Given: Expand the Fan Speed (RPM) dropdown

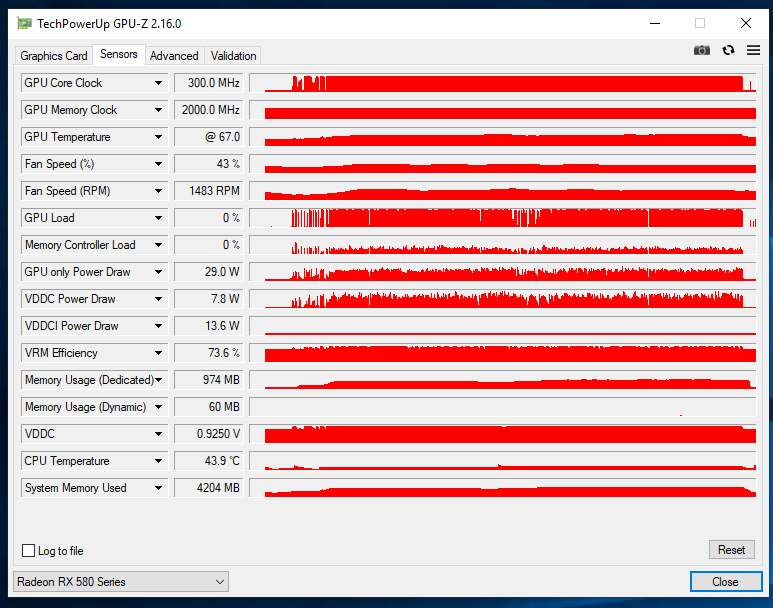Looking at the screenshot, I should click(158, 191).
